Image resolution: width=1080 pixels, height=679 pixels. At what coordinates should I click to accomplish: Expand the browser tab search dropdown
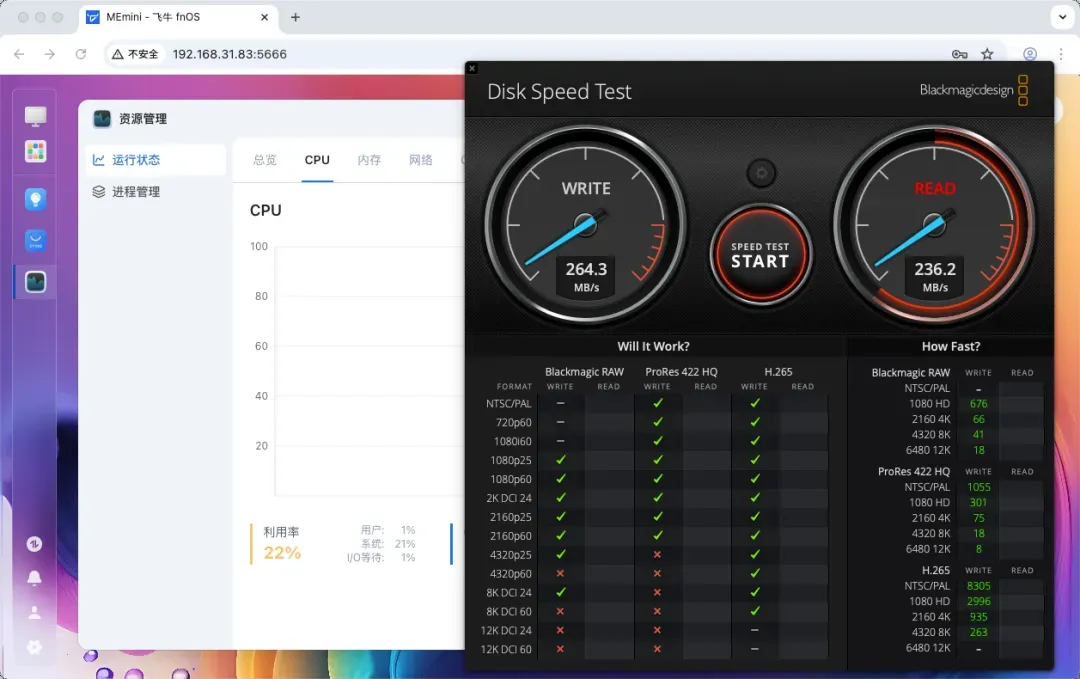coord(1061,18)
